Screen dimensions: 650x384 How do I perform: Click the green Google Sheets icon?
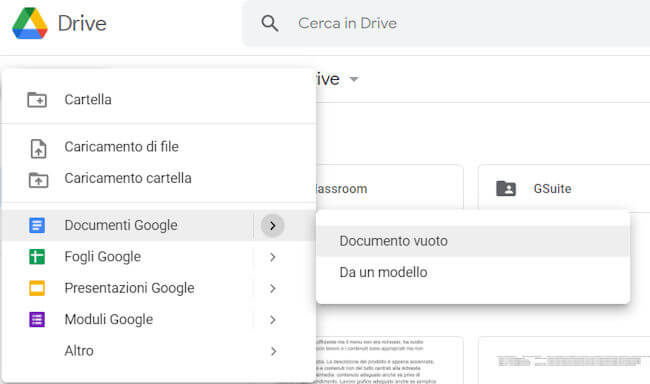pos(37,257)
